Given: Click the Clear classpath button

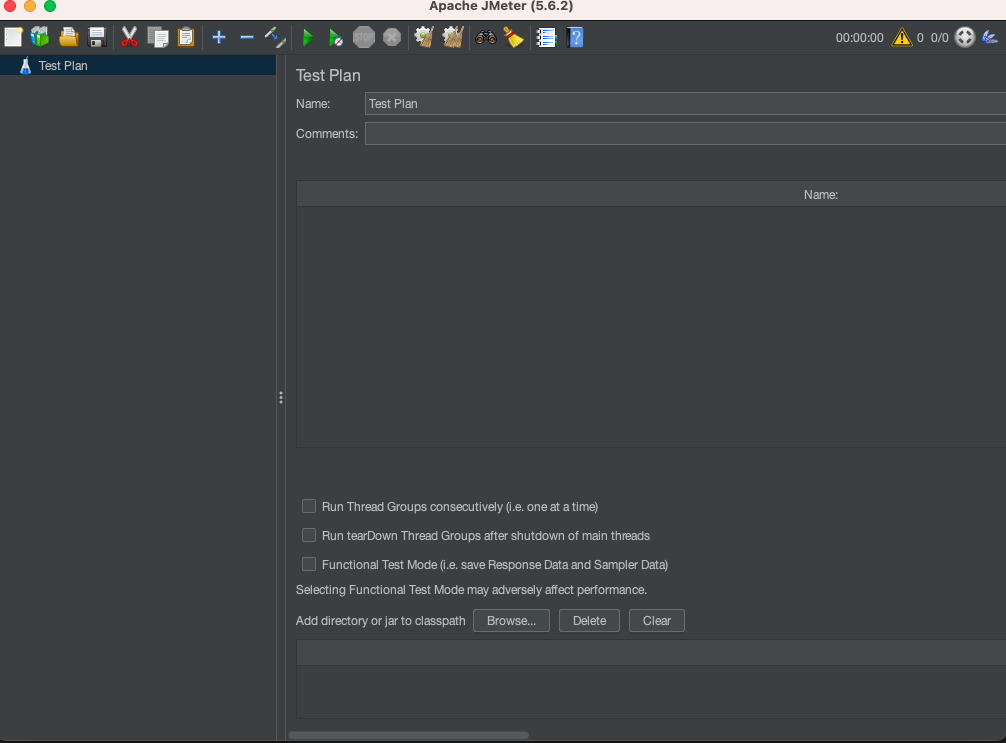Looking at the screenshot, I should coord(656,620).
